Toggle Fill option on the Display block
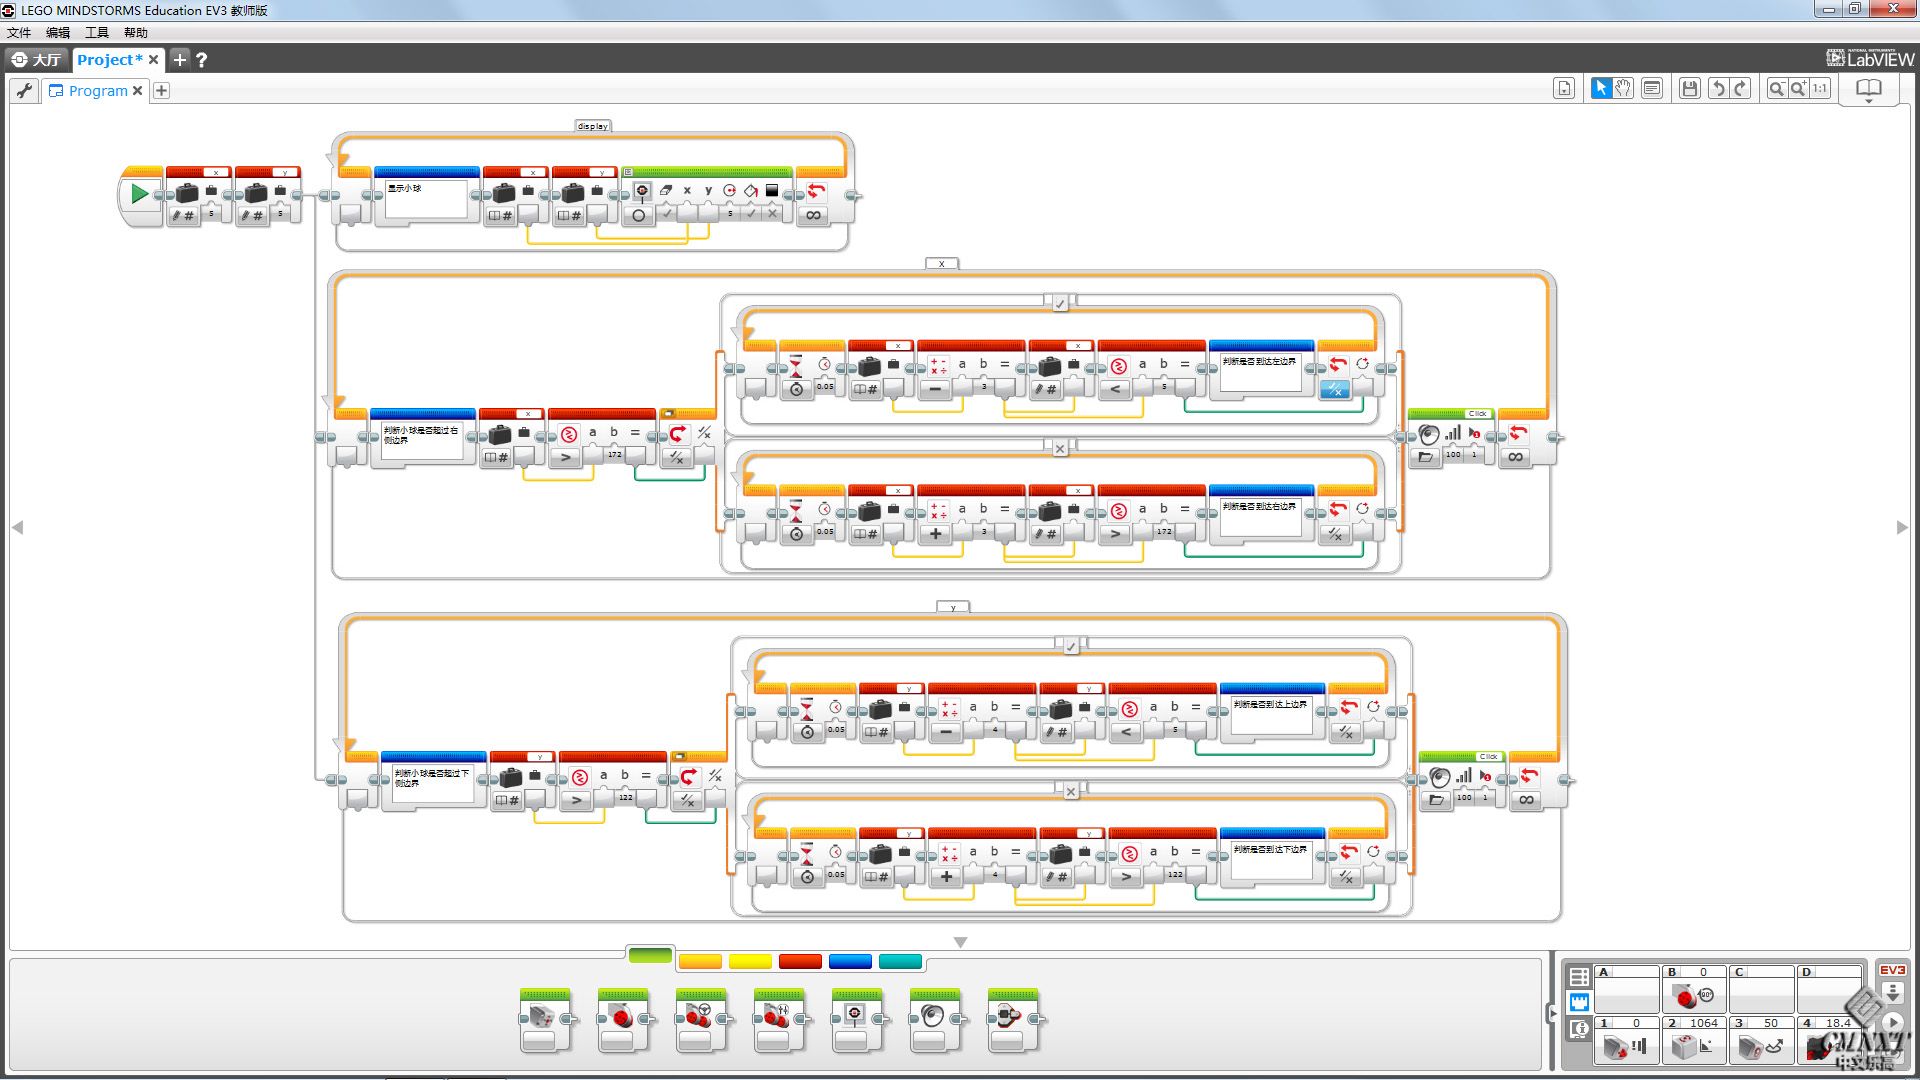This screenshot has height=1080, width=1920. tap(751, 213)
